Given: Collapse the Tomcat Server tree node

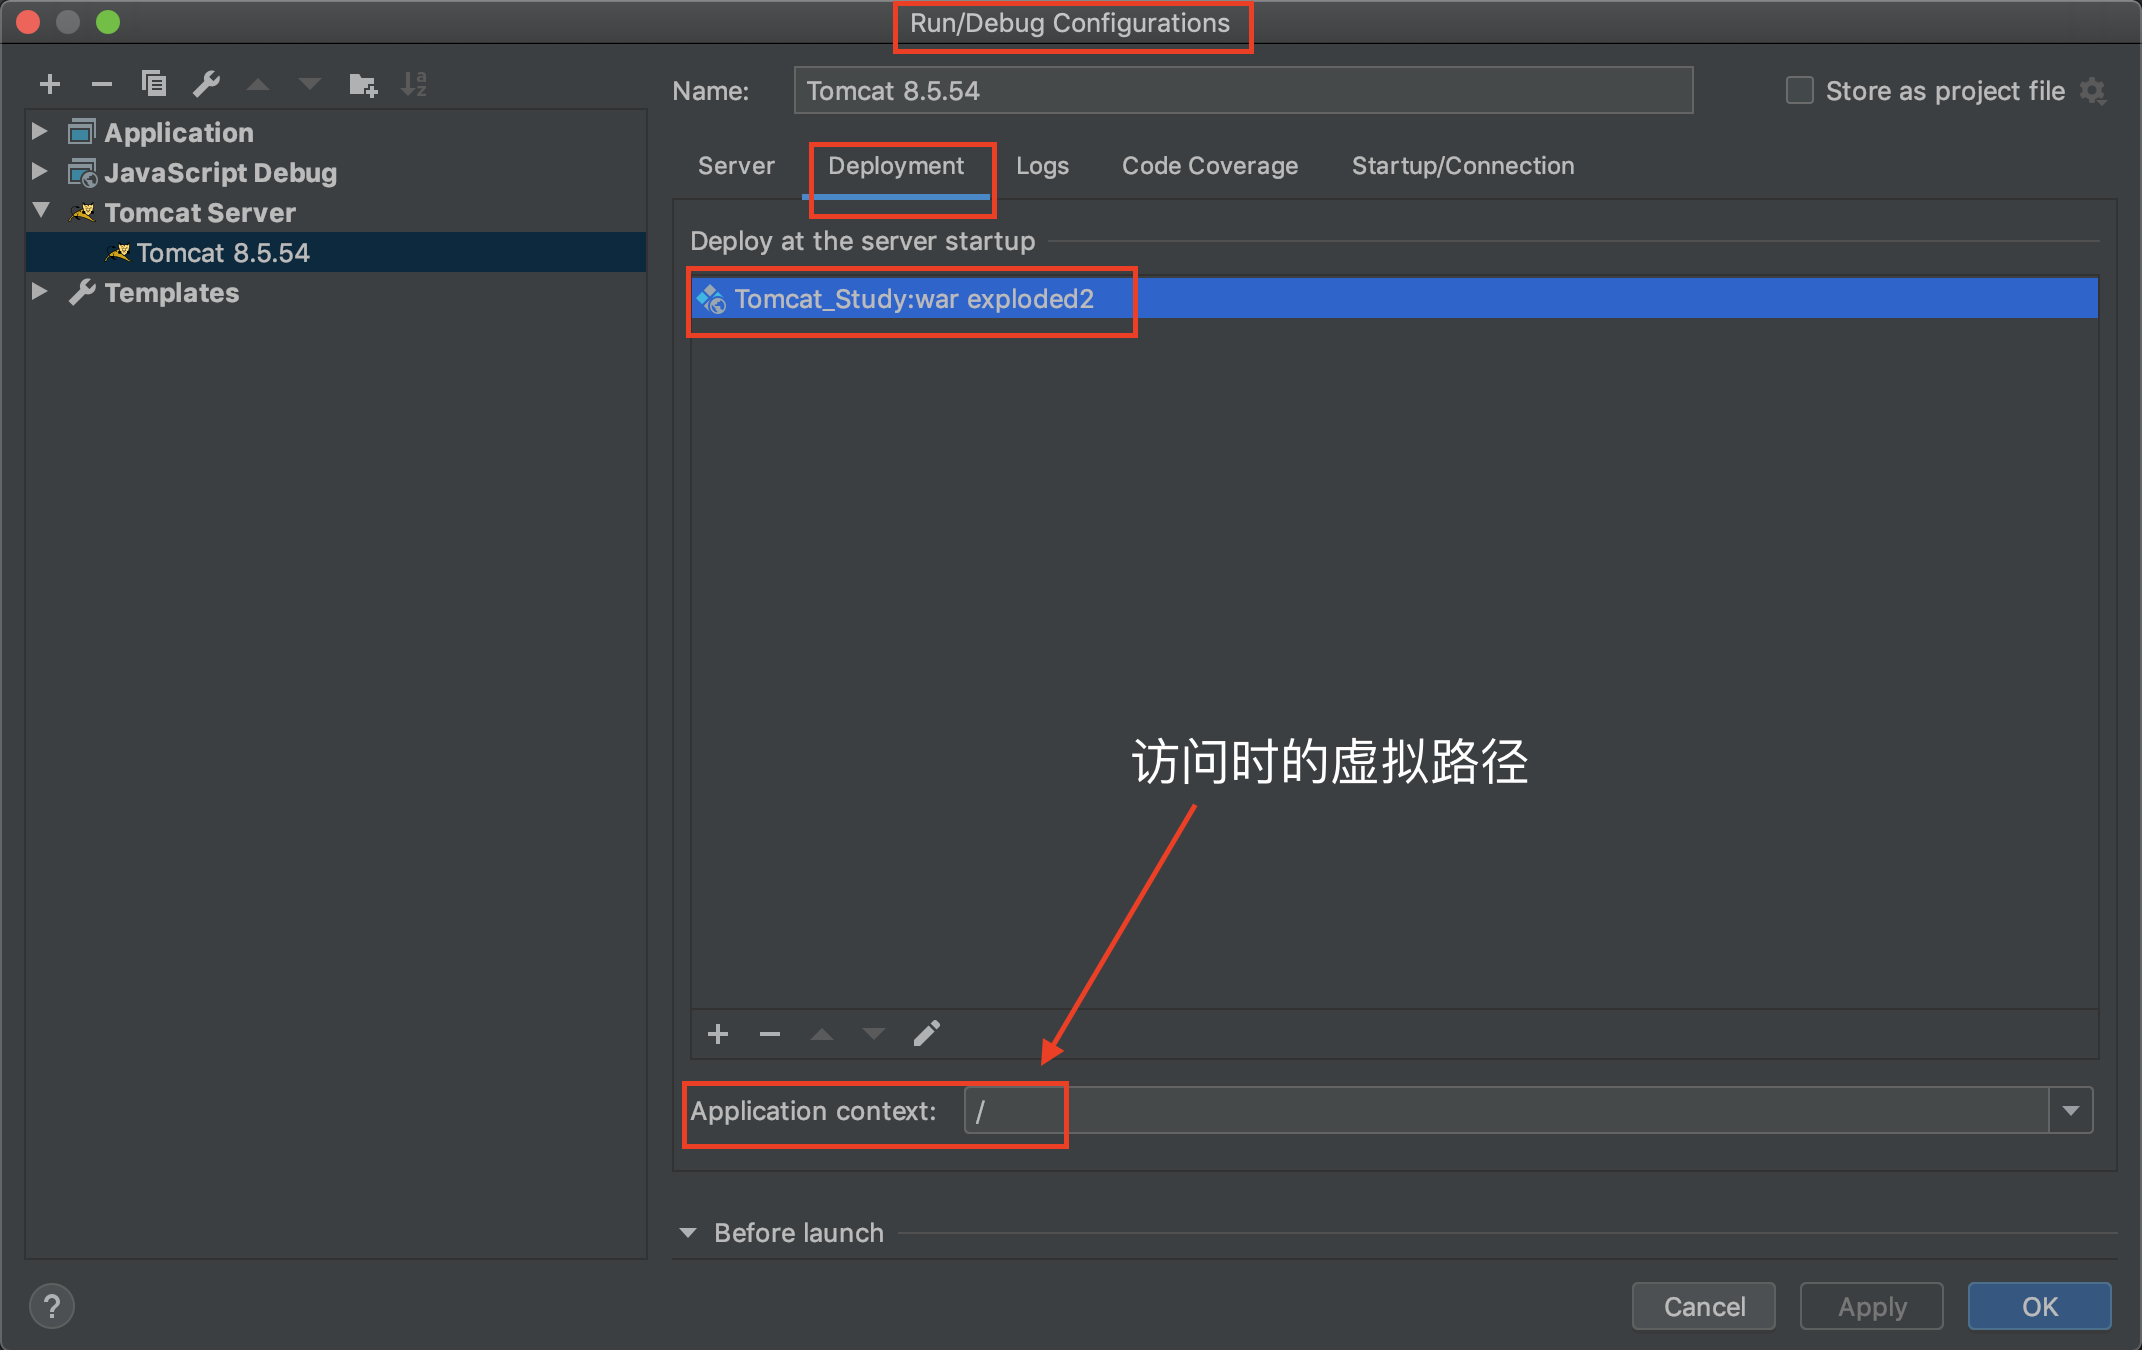Looking at the screenshot, I should (x=41, y=211).
